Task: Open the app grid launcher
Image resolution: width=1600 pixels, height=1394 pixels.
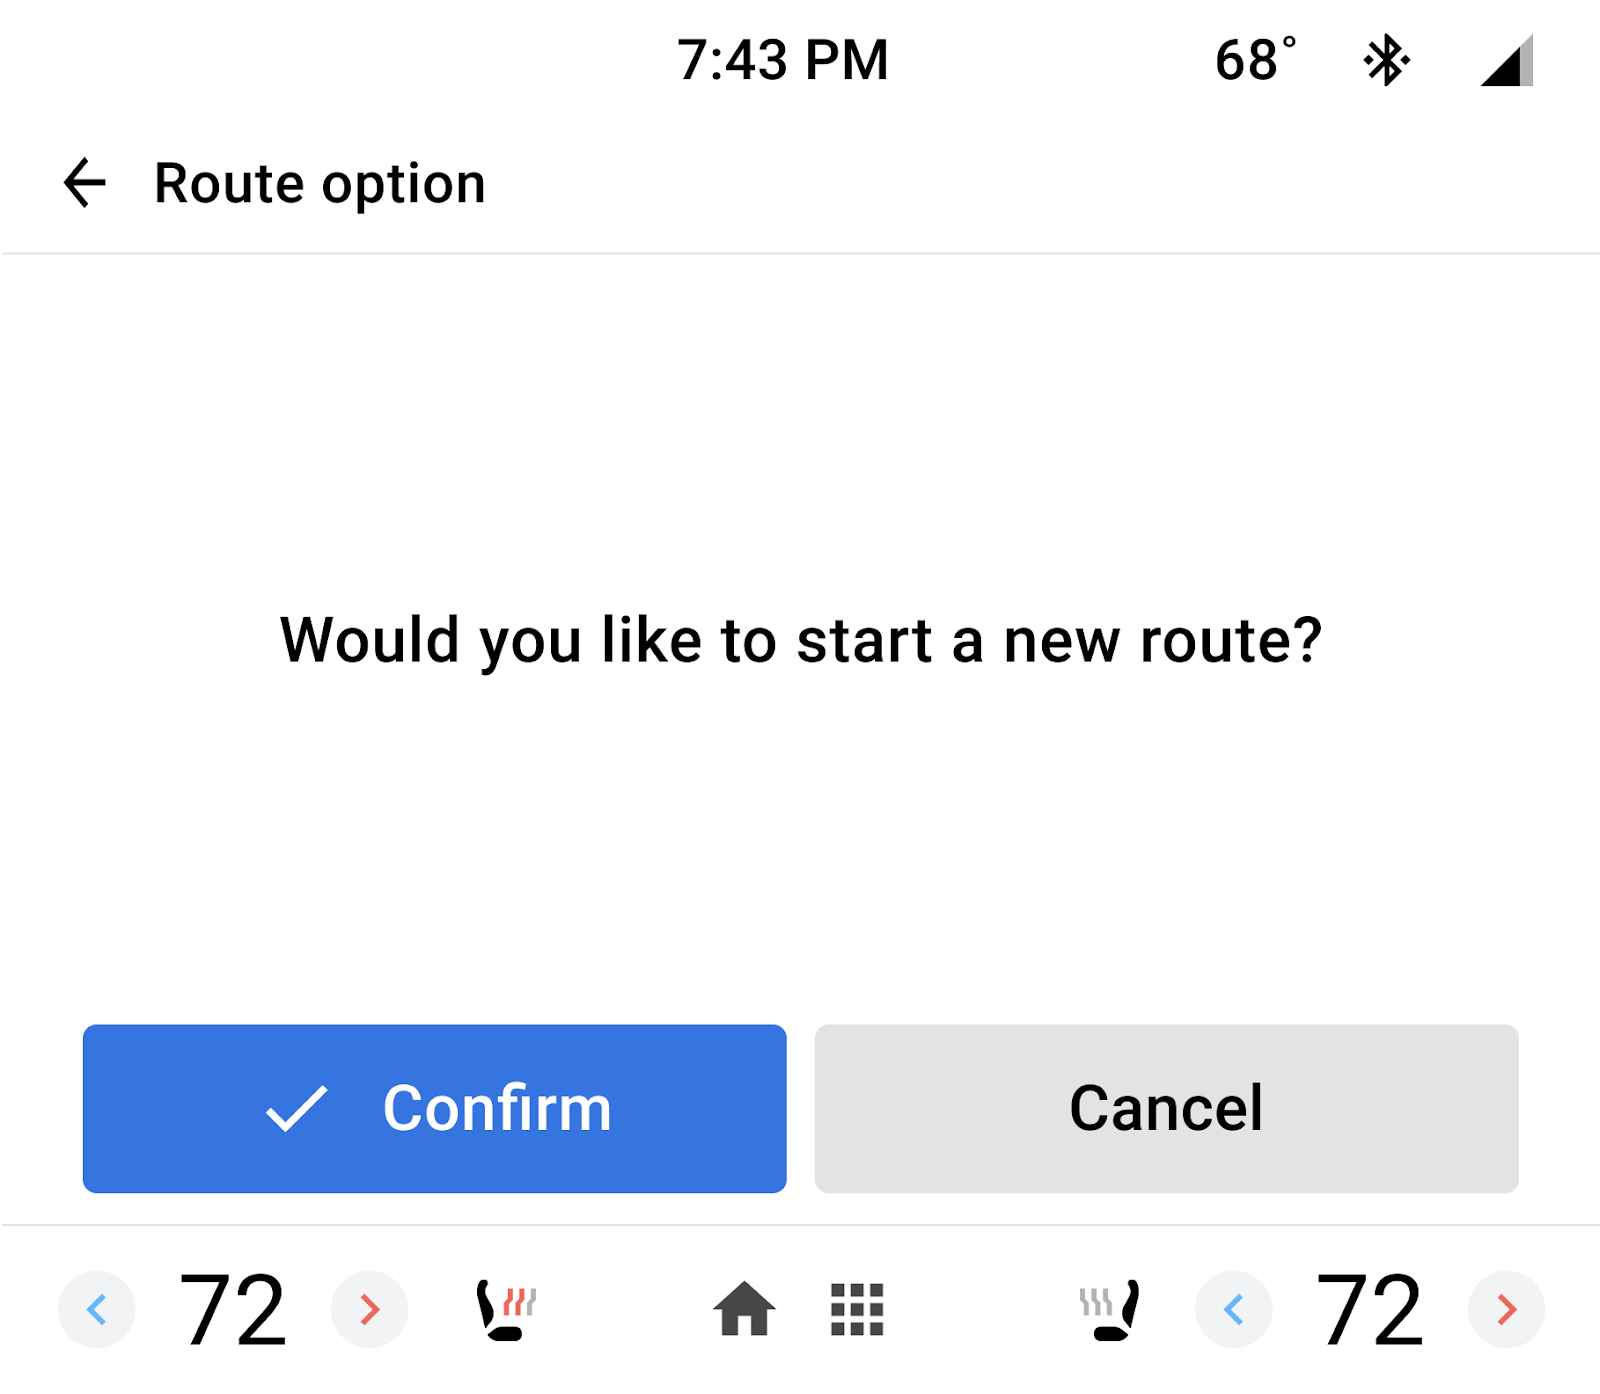Action: 858,1308
